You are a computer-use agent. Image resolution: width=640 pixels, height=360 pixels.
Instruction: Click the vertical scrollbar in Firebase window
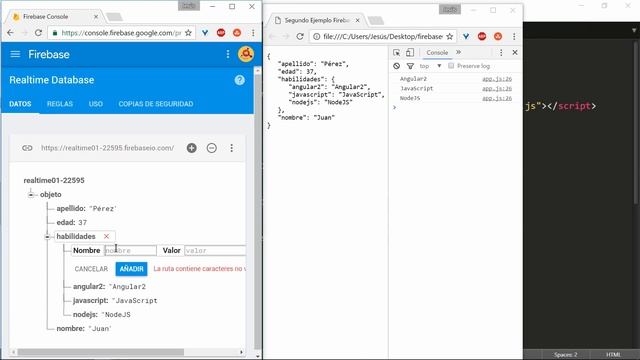coord(258,212)
